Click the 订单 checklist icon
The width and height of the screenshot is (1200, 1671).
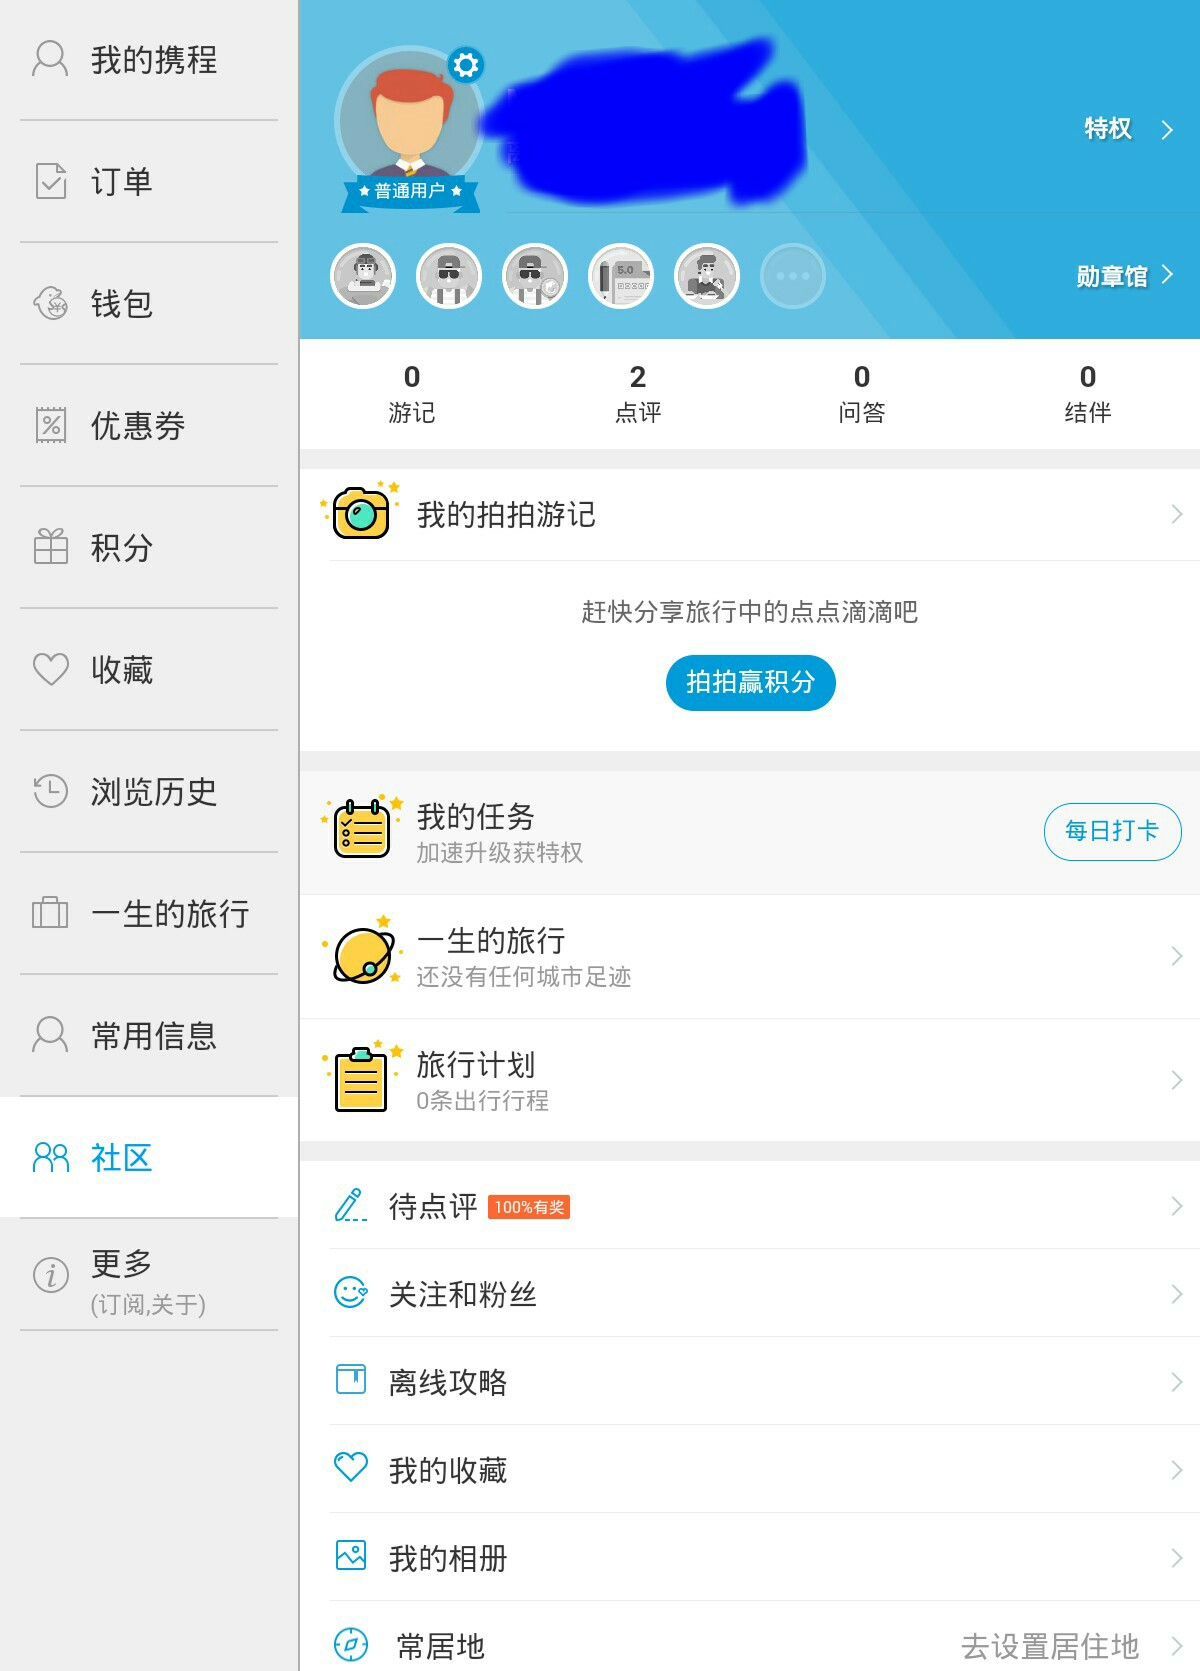point(50,181)
